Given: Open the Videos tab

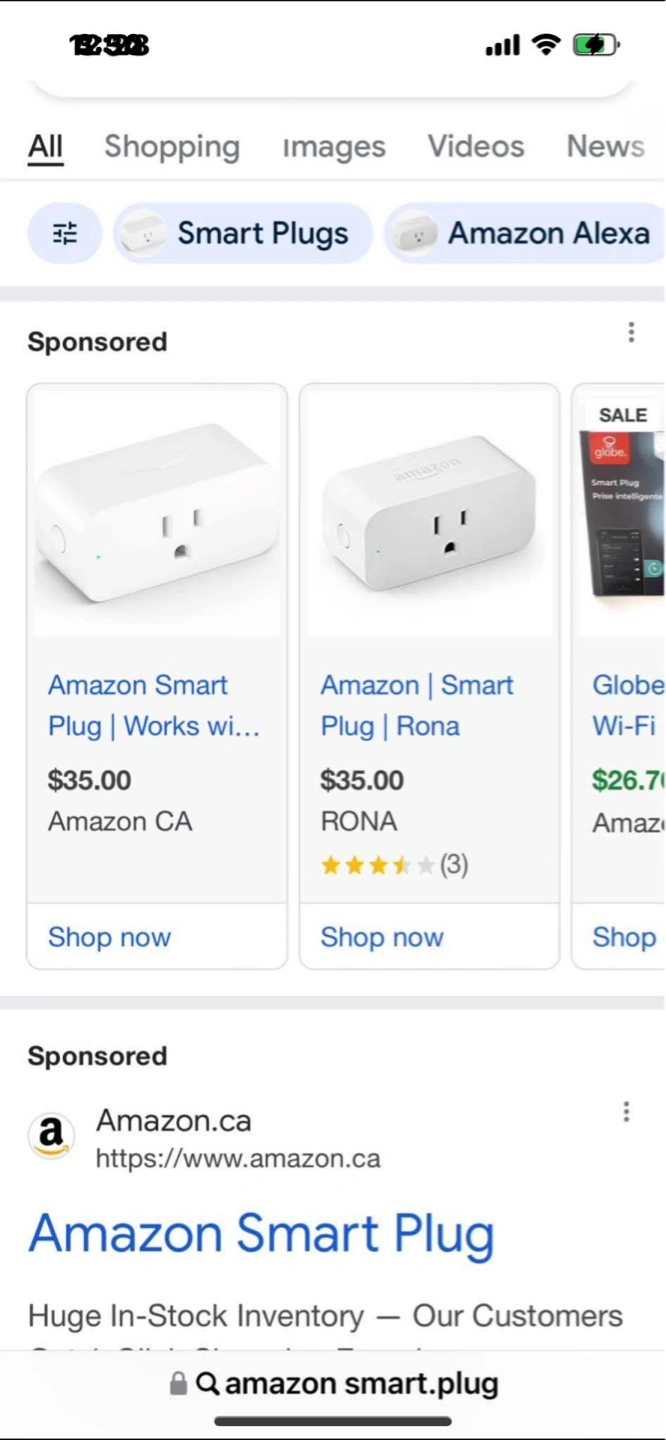Looking at the screenshot, I should tap(476, 146).
